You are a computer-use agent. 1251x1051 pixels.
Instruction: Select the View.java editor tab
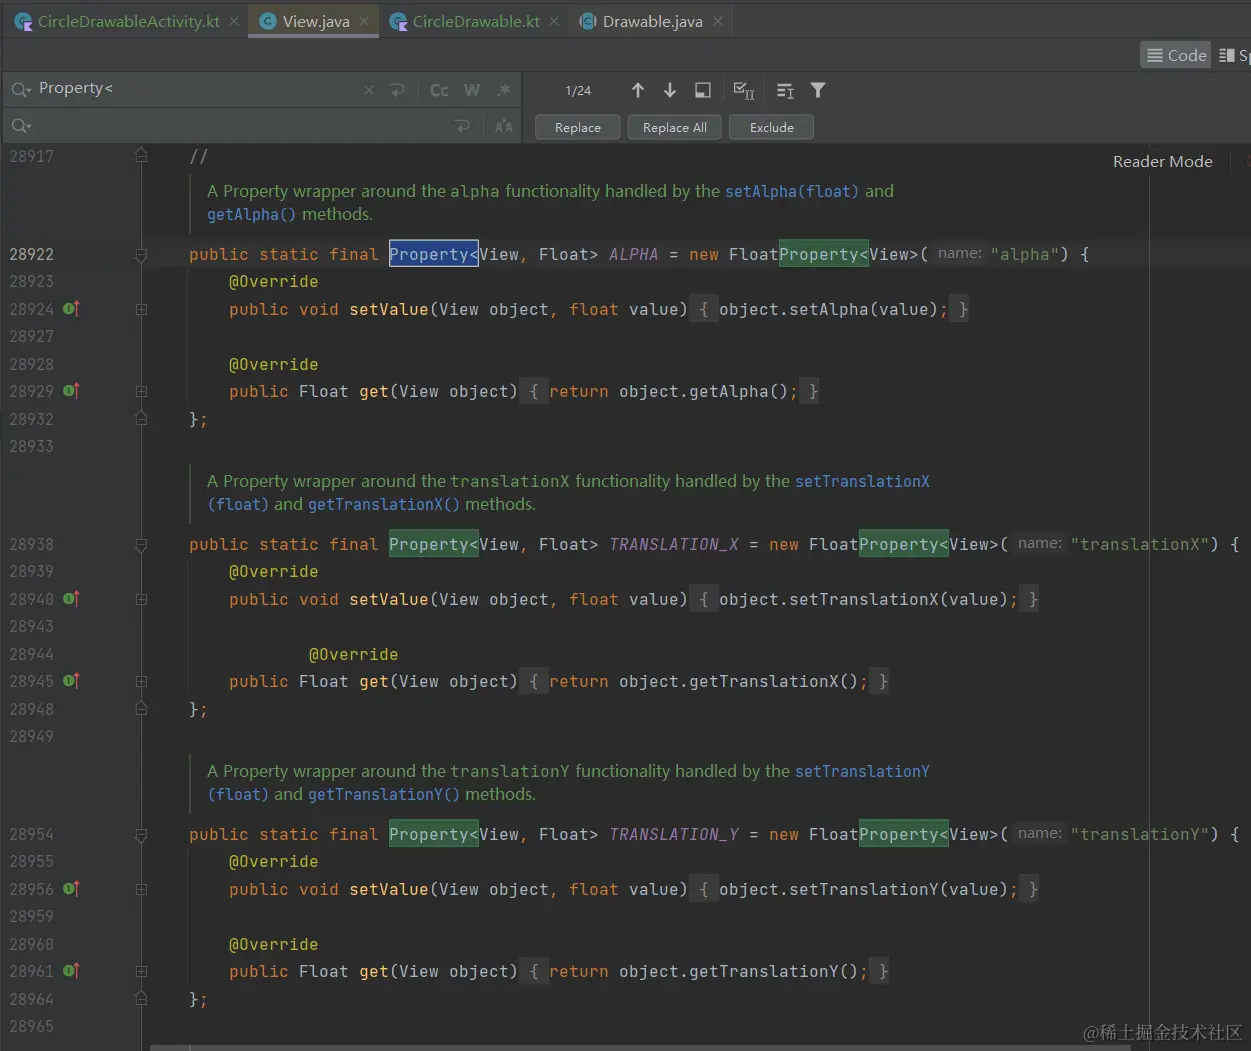coord(316,21)
